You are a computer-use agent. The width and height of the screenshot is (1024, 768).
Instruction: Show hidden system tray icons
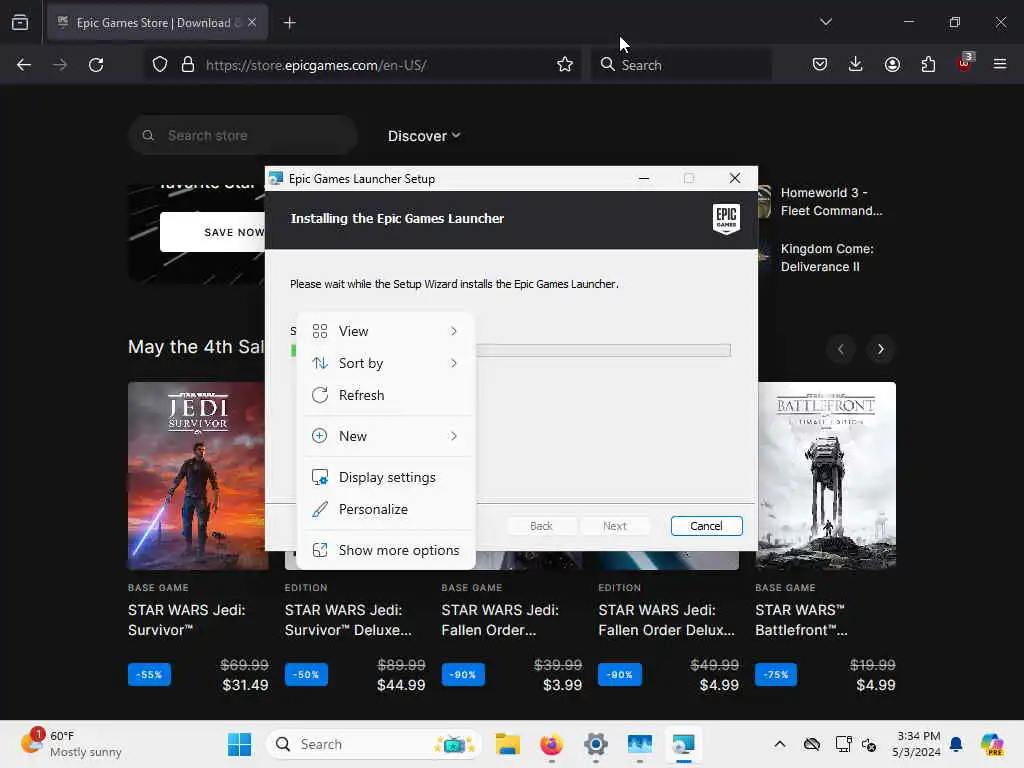click(780, 744)
